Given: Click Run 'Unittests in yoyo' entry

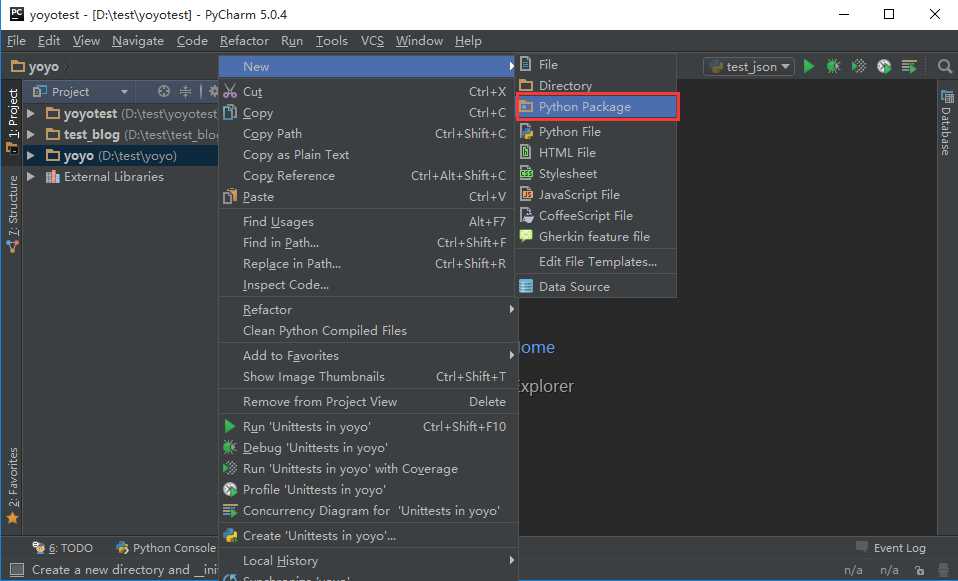Looking at the screenshot, I should click(368, 426).
